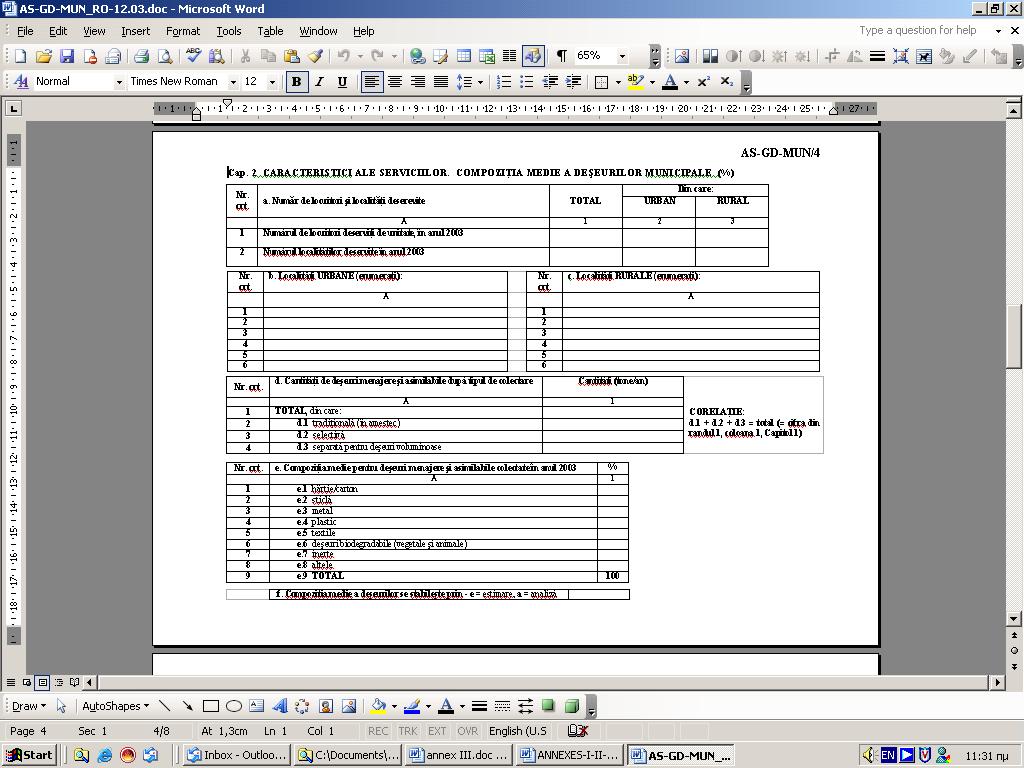Screen dimensions: 1024x768
Task: Activate the Format Painter brush
Action: pos(315,56)
